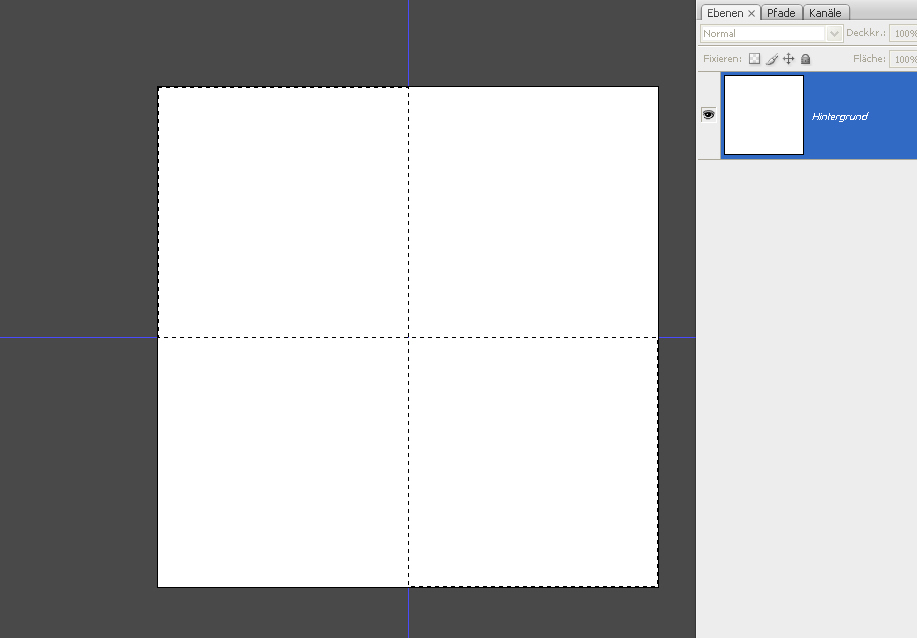Click the Fläche fill value field
This screenshot has height=638, width=917.
[903, 59]
